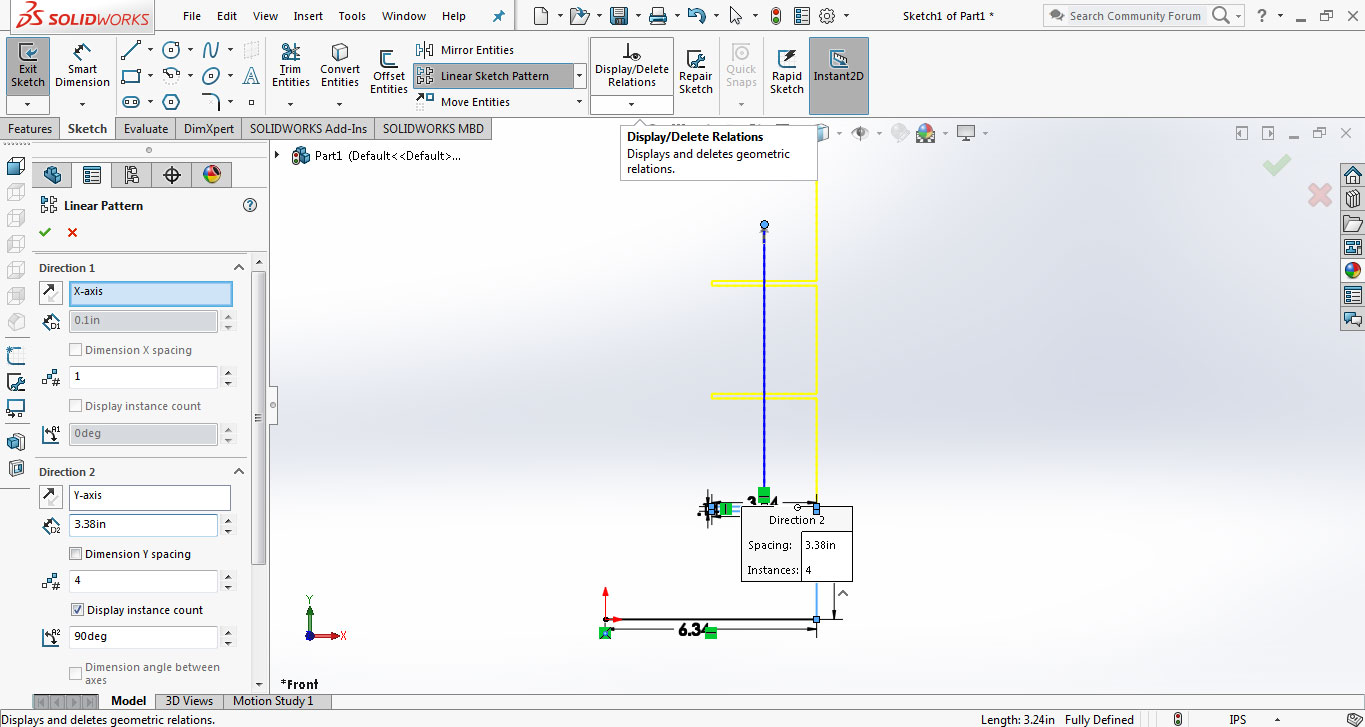
Task: Click the Direction 2 instance count field
Action: [143, 581]
